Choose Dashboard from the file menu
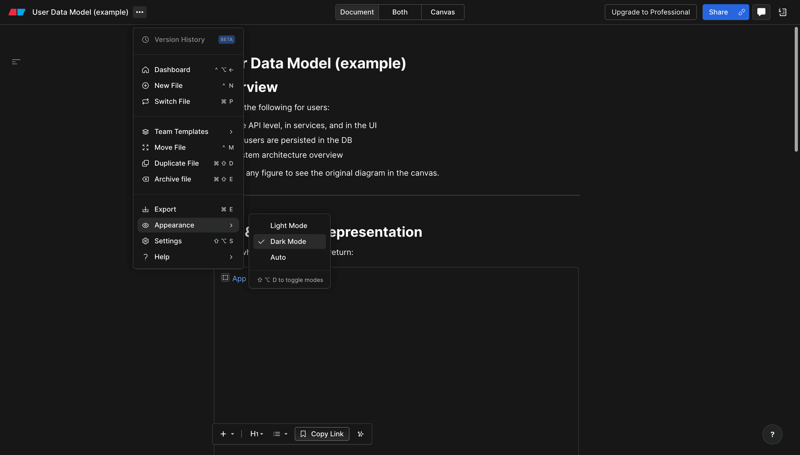 (188, 69)
